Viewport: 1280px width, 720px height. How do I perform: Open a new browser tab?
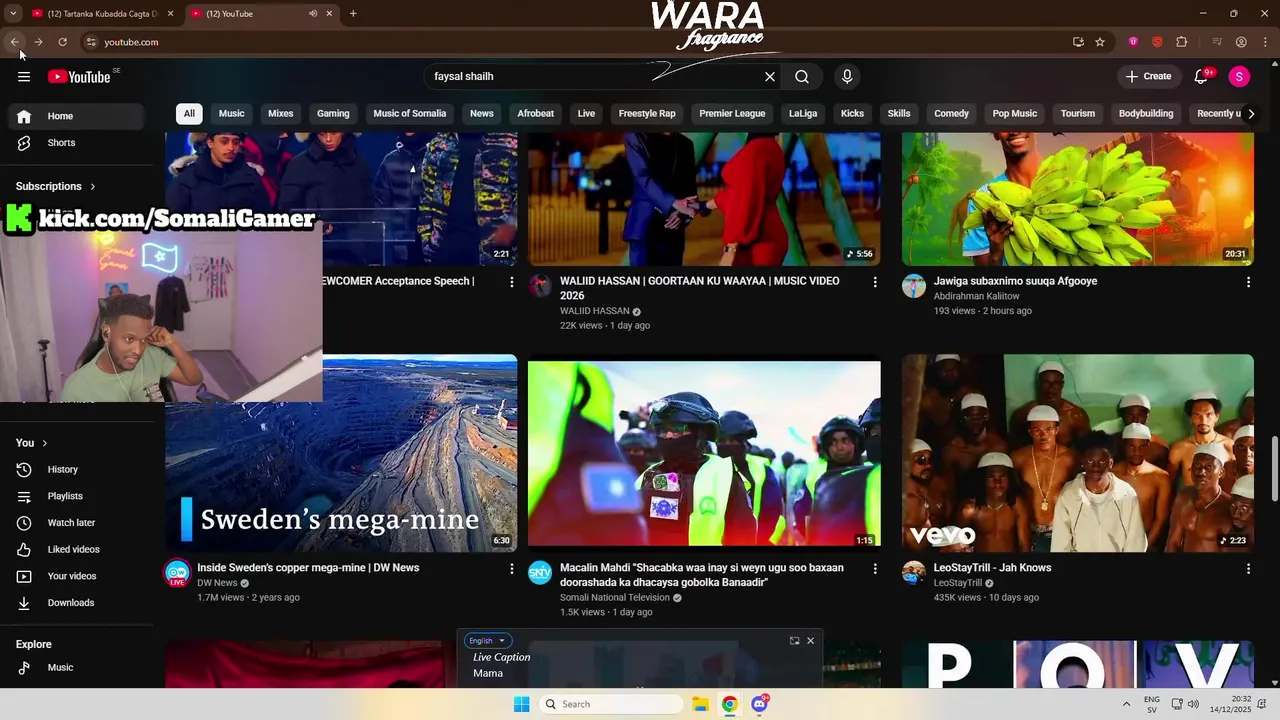click(x=353, y=14)
